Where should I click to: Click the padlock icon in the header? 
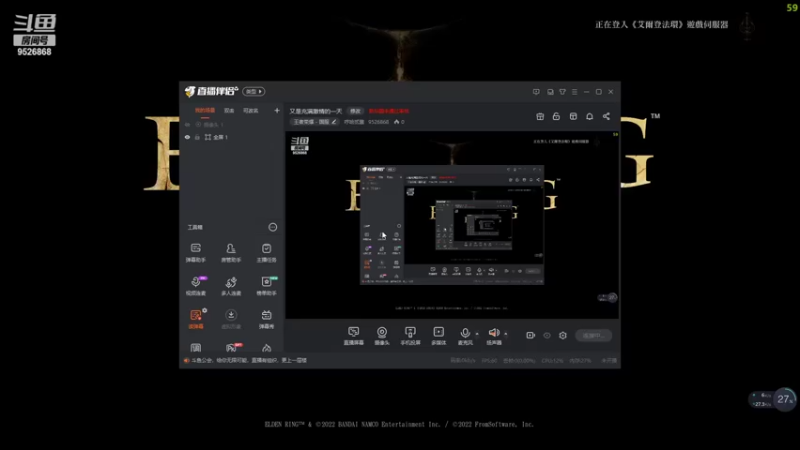[x=556, y=116]
